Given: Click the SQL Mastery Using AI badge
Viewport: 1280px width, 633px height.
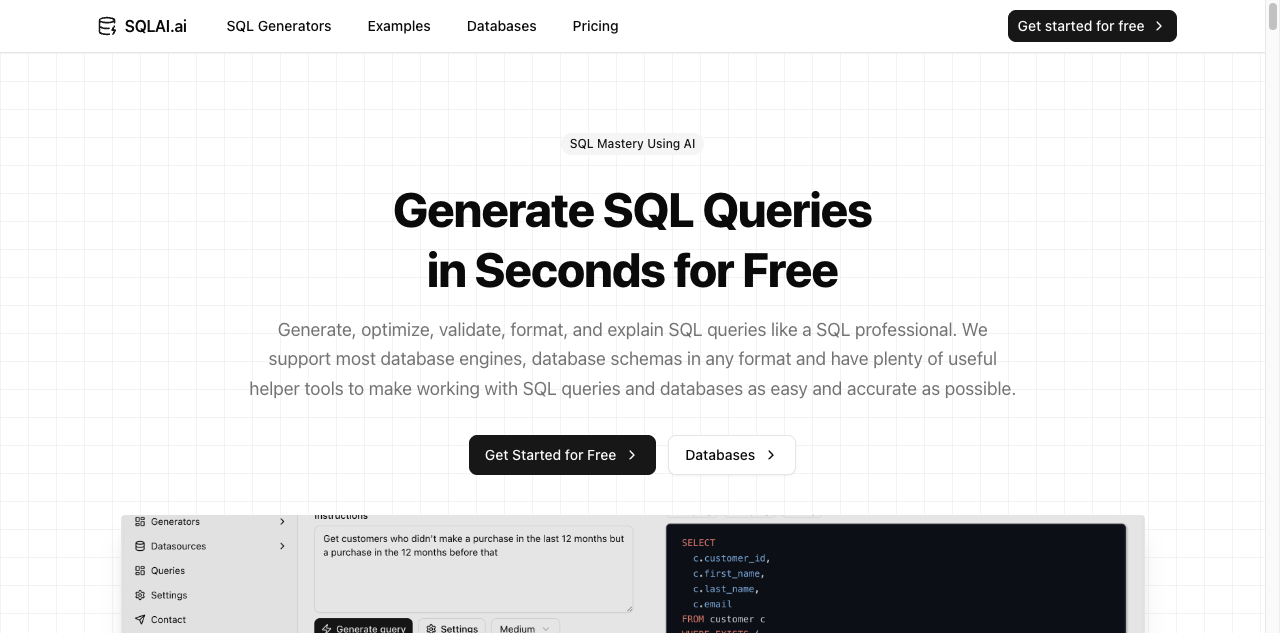Looking at the screenshot, I should coord(632,144).
